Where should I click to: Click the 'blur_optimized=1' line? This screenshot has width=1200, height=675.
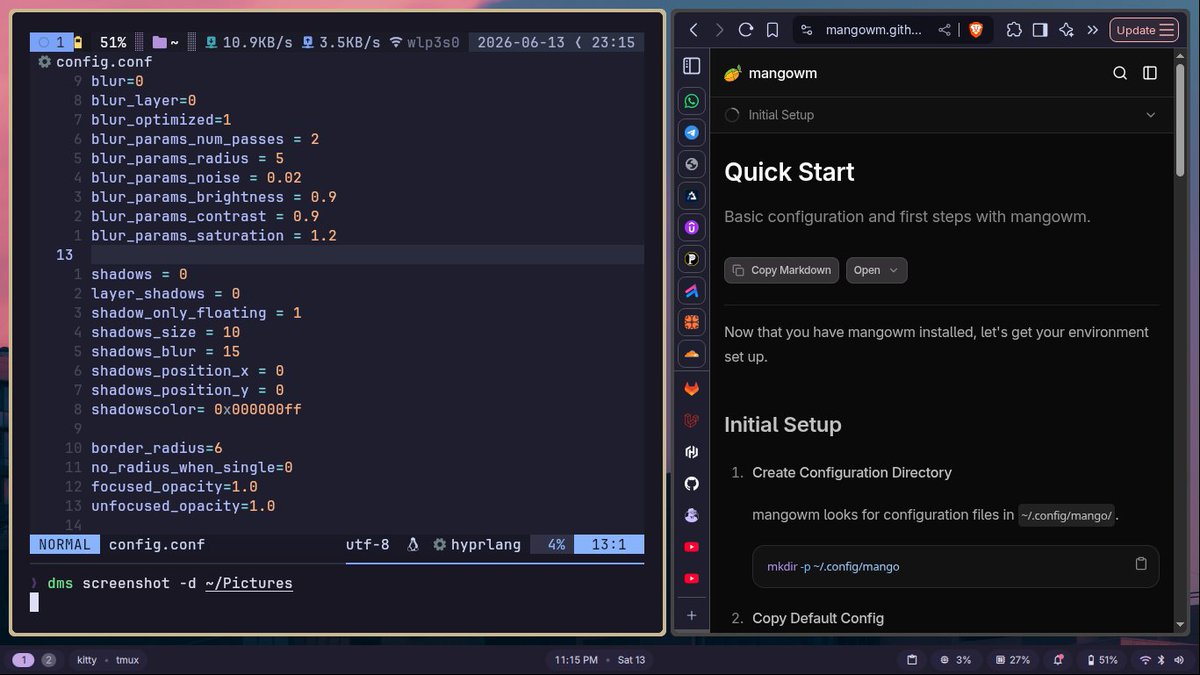coord(161,120)
